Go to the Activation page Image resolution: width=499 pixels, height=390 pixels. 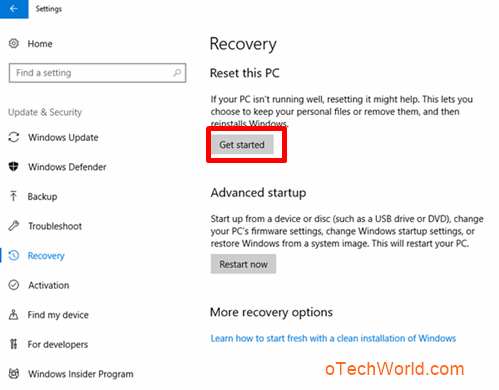[x=49, y=285]
